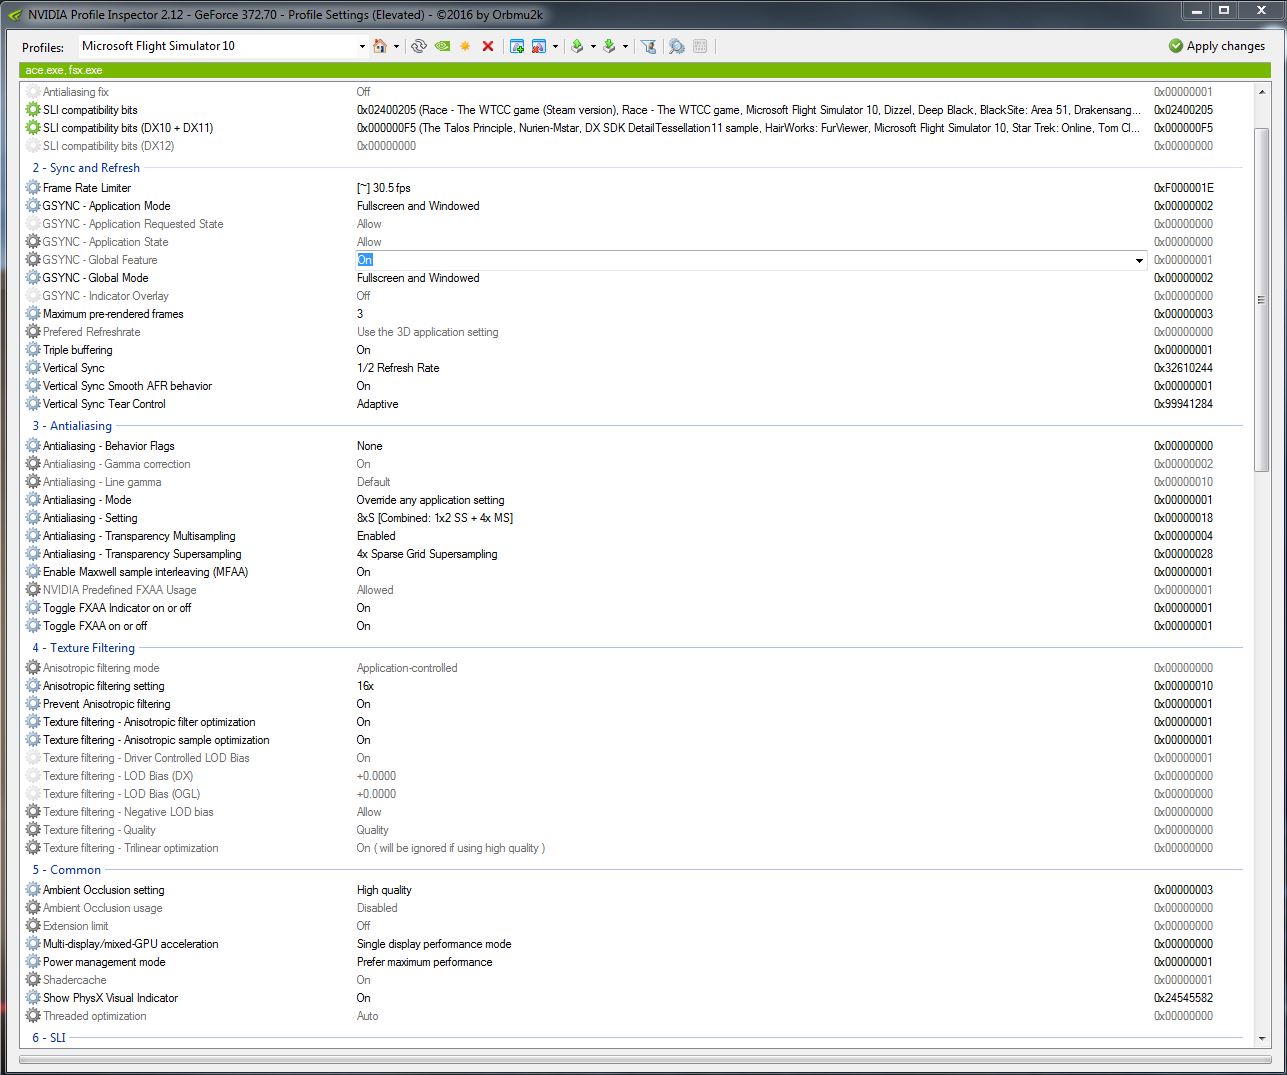Open the Profiles combo box dropdown arrow
This screenshot has width=1287, height=1075.
point(362,46)
